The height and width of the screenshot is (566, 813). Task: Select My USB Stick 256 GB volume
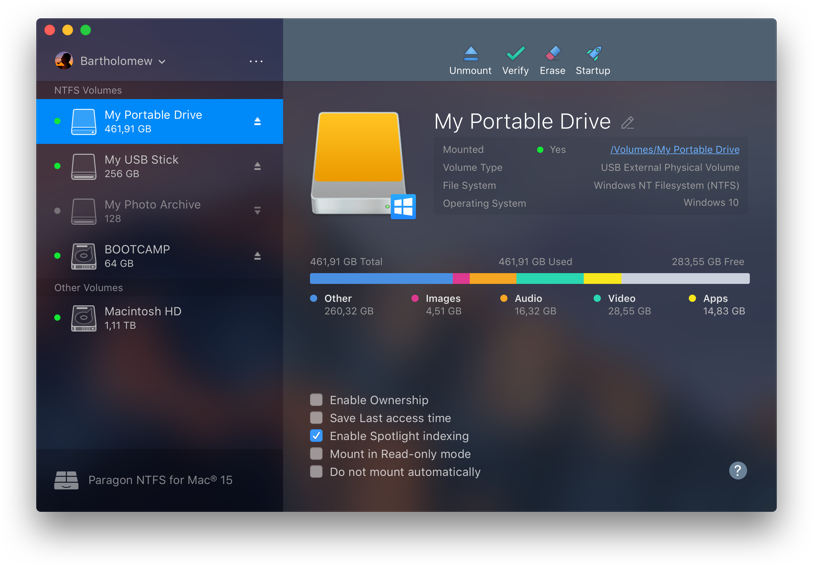(x=160, y=166)
